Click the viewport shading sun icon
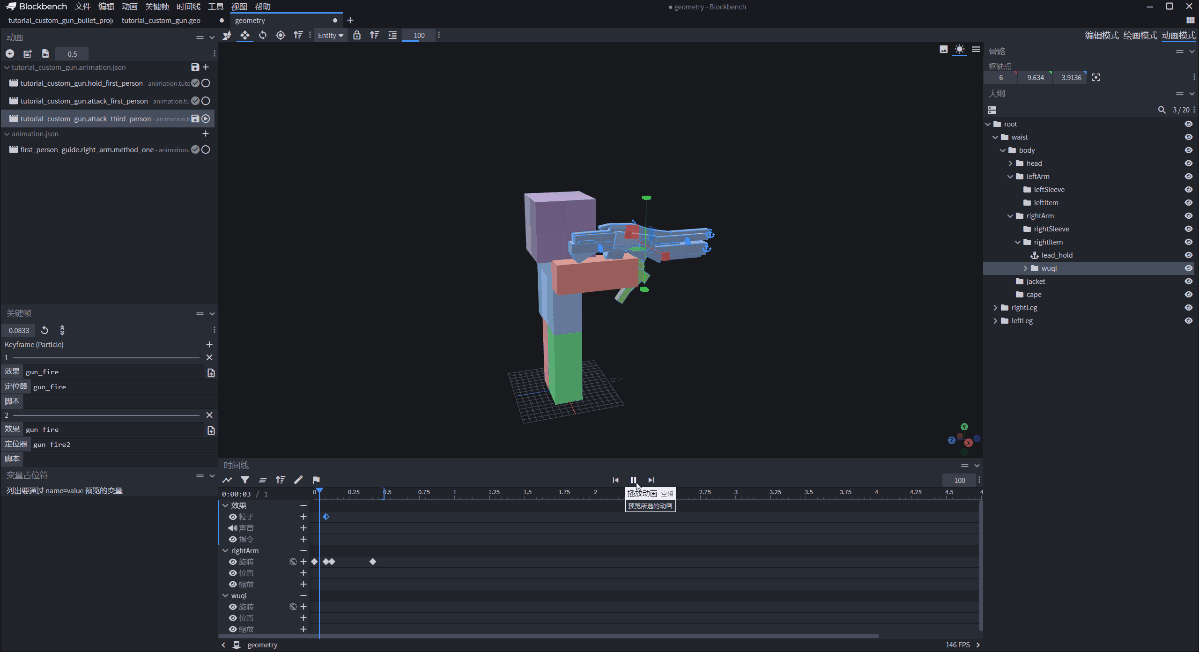The width and height of the screenshot is (1199, 652). tap(960, 49)
